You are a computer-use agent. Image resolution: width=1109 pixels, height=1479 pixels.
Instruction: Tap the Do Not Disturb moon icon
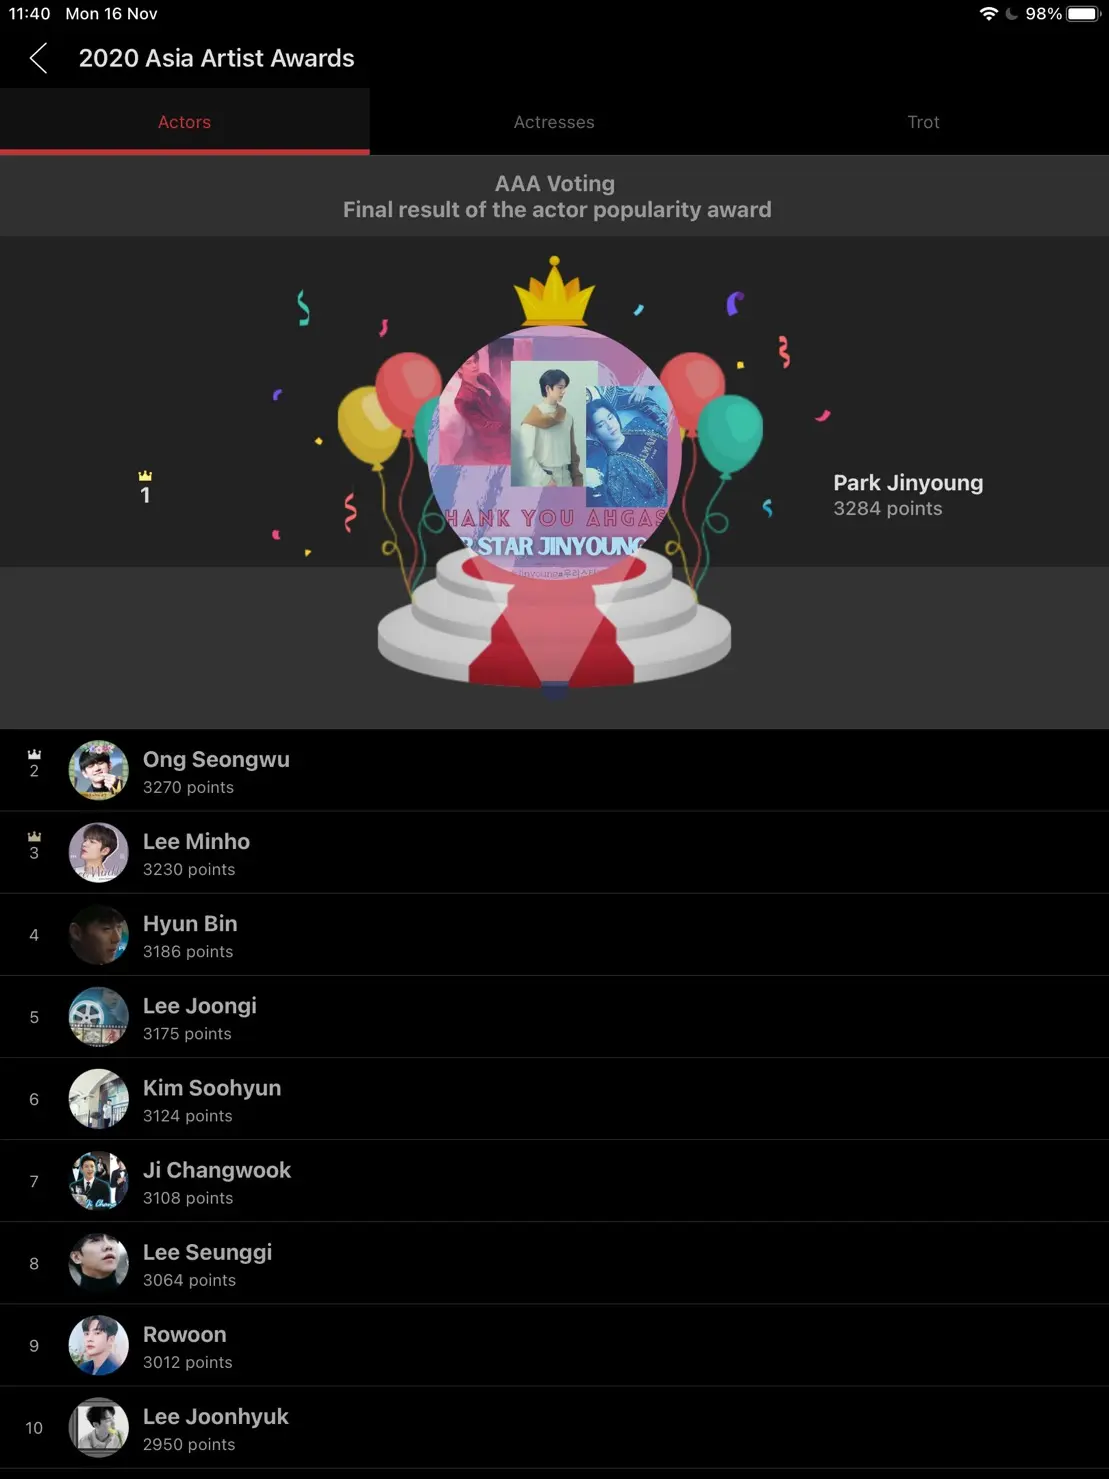point(1011,14)
